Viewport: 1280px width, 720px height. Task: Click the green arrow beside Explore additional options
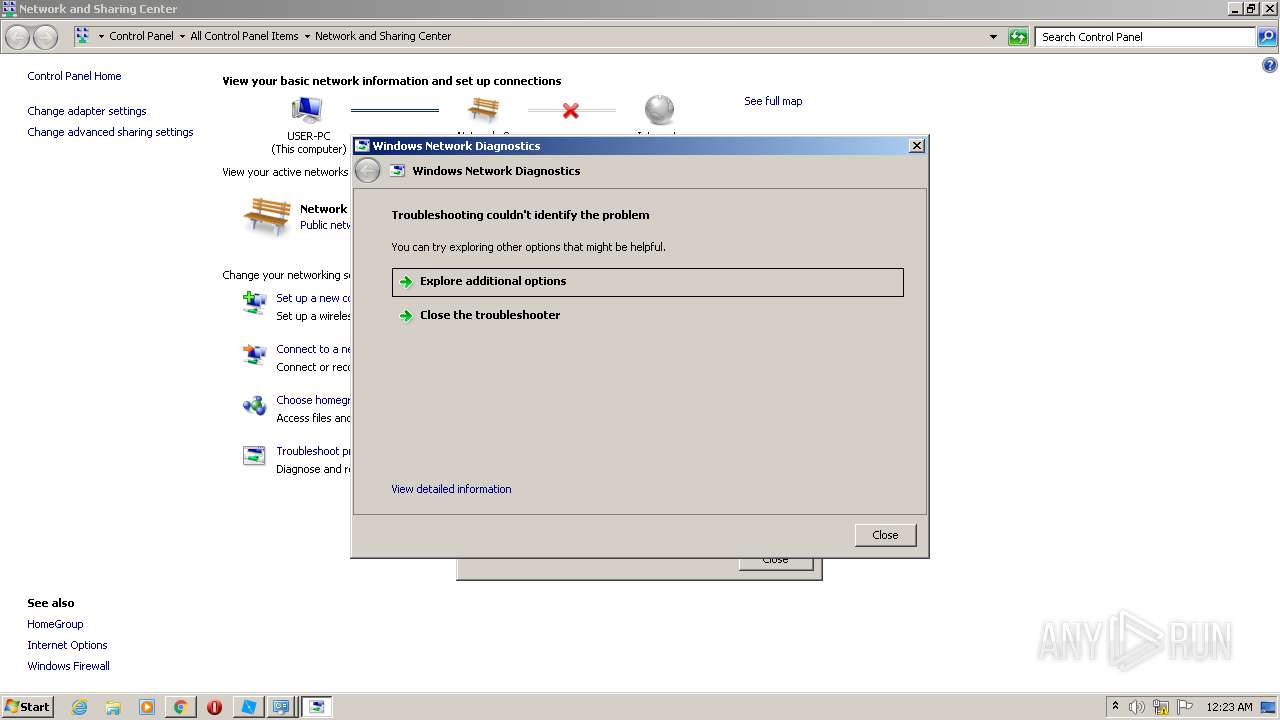[406, 282]
